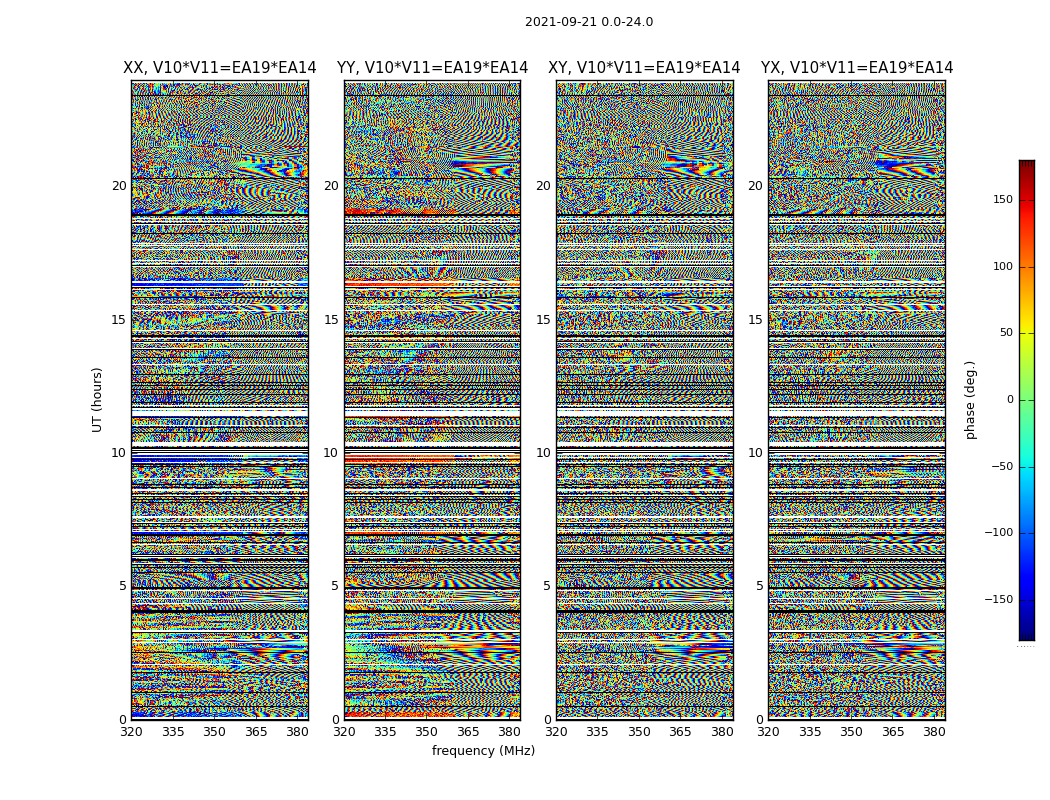
Task: Click the phase colorbar
Action: click(x=1027, y=400)
